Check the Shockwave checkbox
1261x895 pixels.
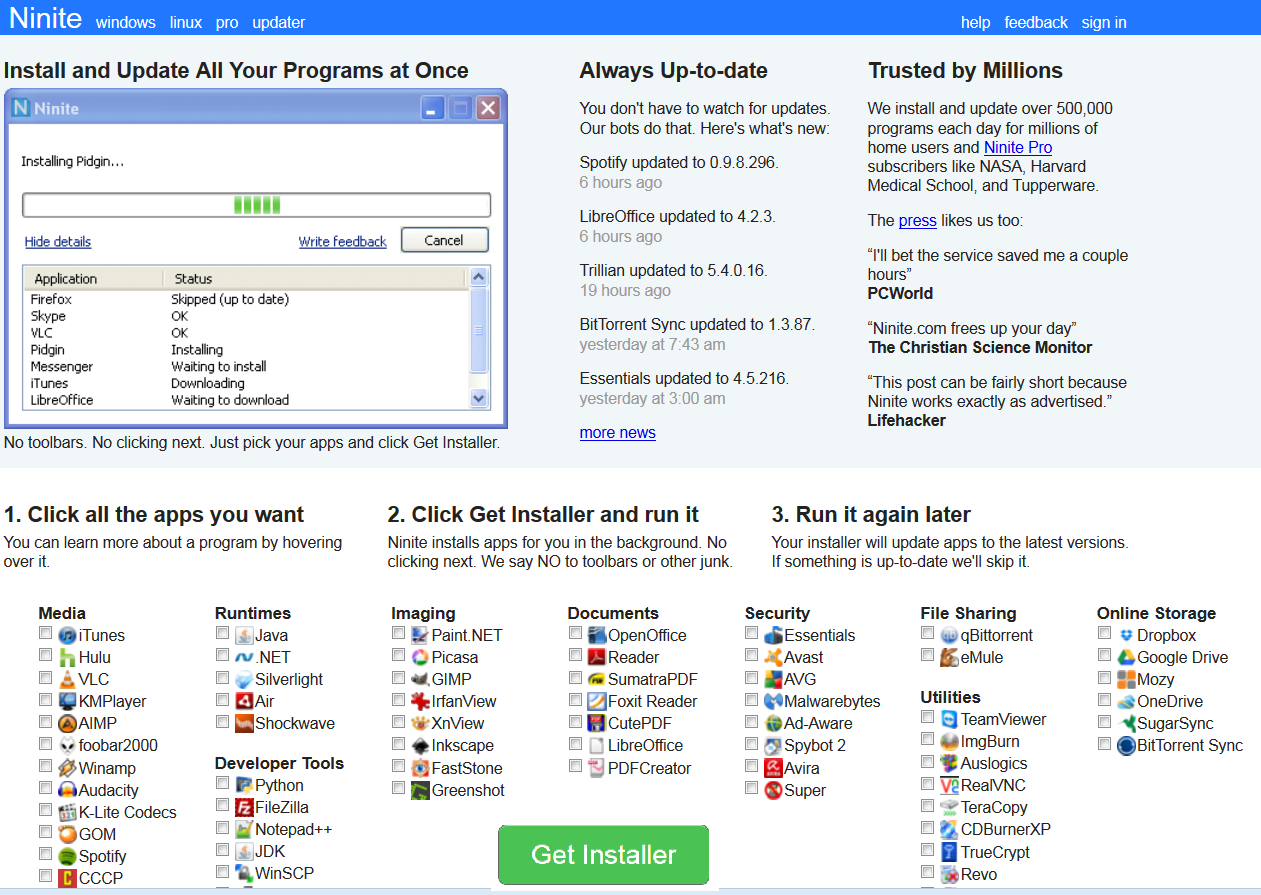pos(222,721)
